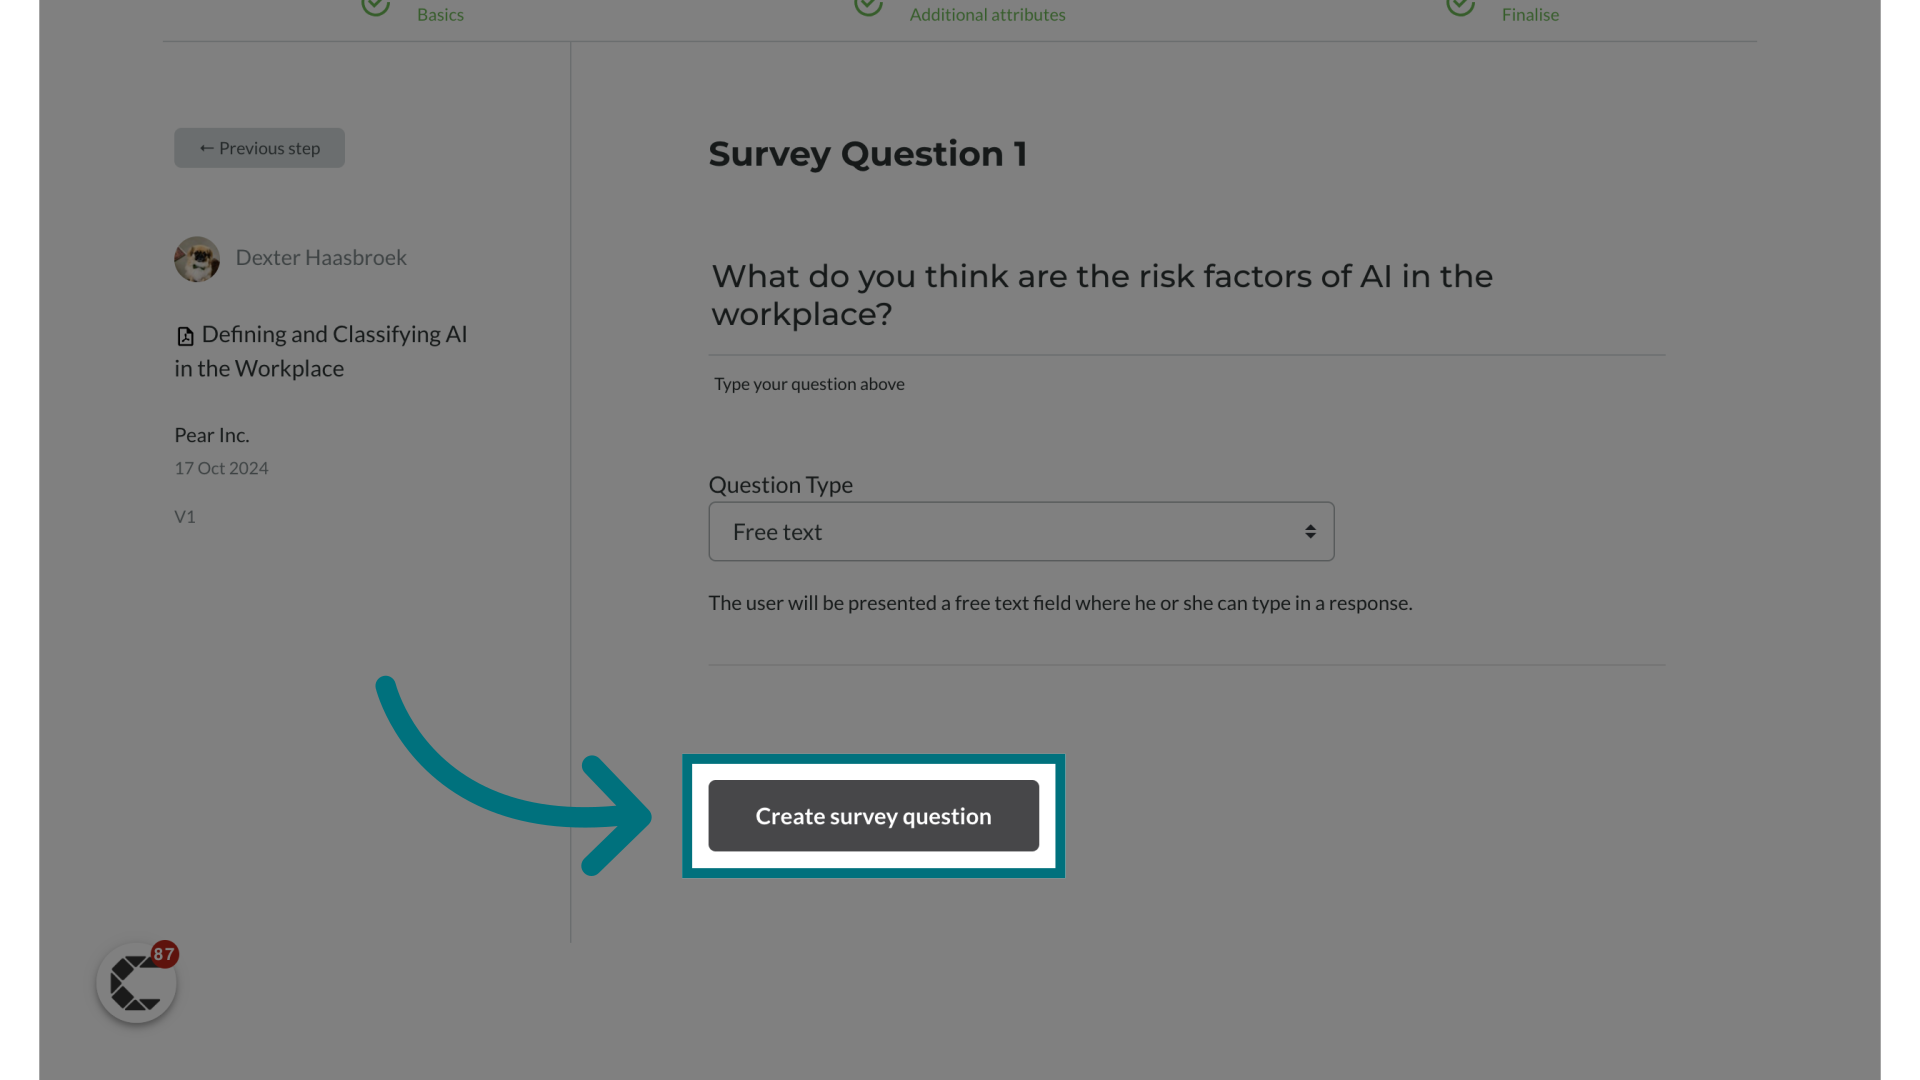1920x1080 pixels.
Task: Click the Previous step arrow icon
Action: click(206, 148)
